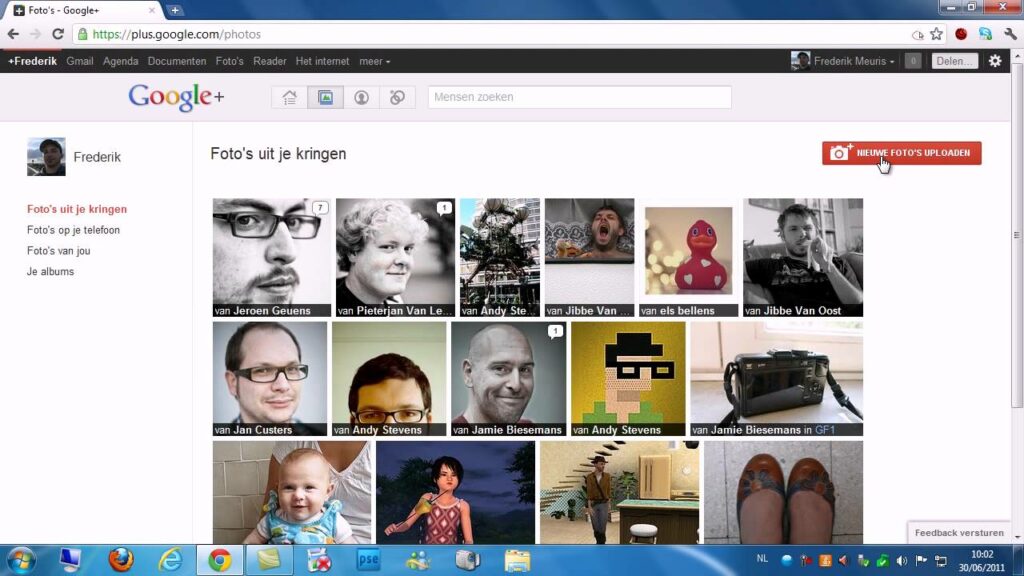Open the Chrome wrench menu

(1010, 34)
